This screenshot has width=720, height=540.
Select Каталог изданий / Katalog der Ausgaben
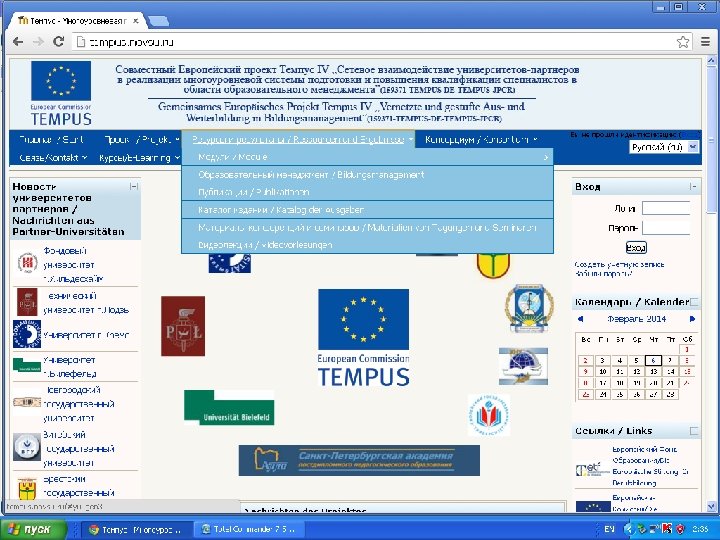pos(367,210)
